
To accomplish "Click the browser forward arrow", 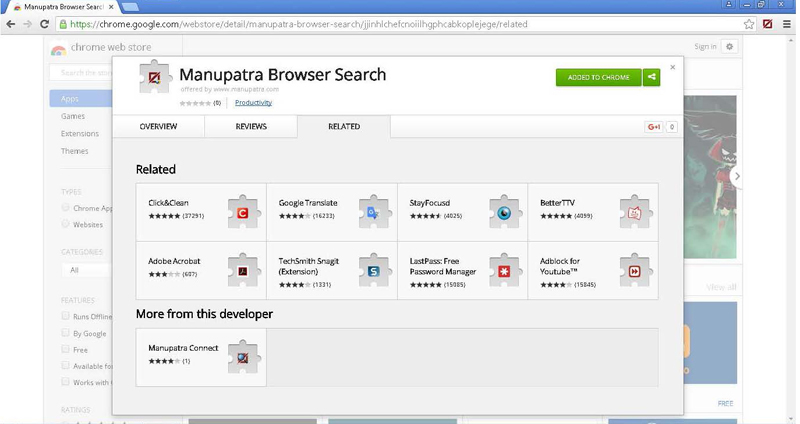I will [x=28, y=24].
